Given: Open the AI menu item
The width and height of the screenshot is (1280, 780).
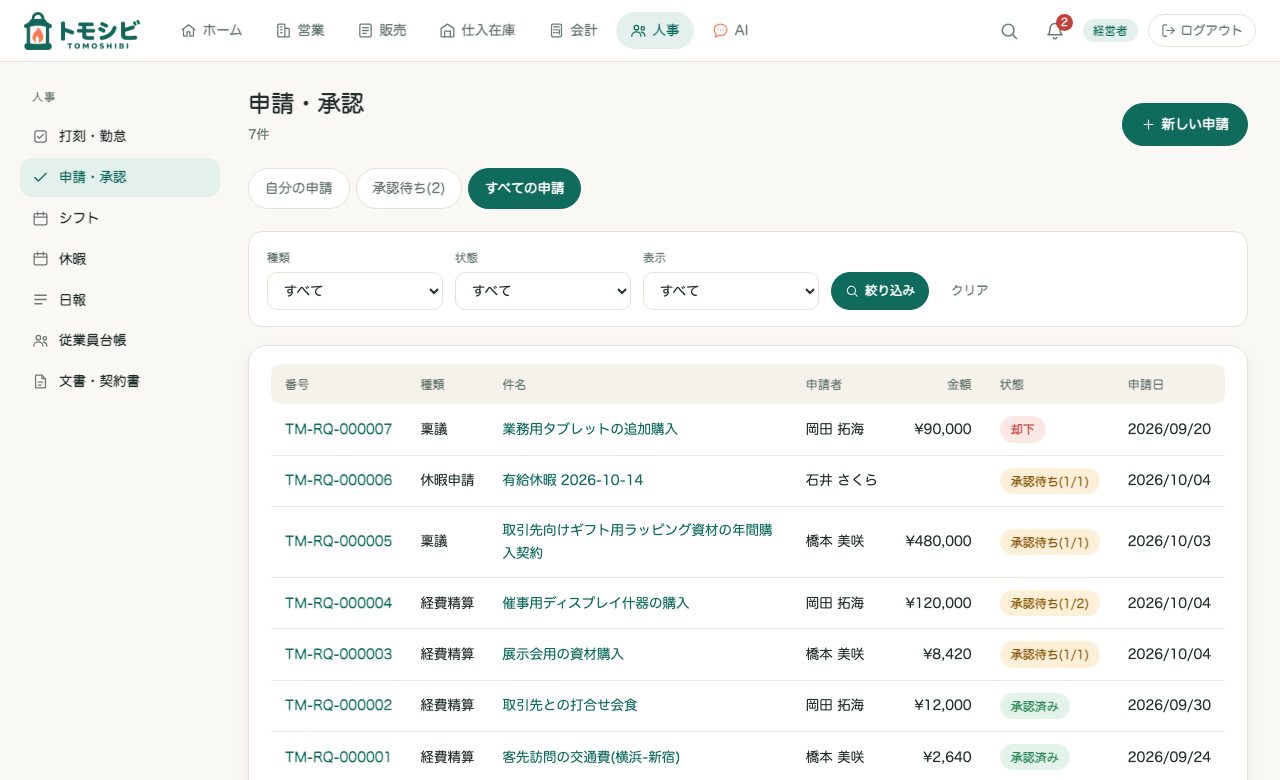Looking at the screenshot, I should [x=731, y=31].
